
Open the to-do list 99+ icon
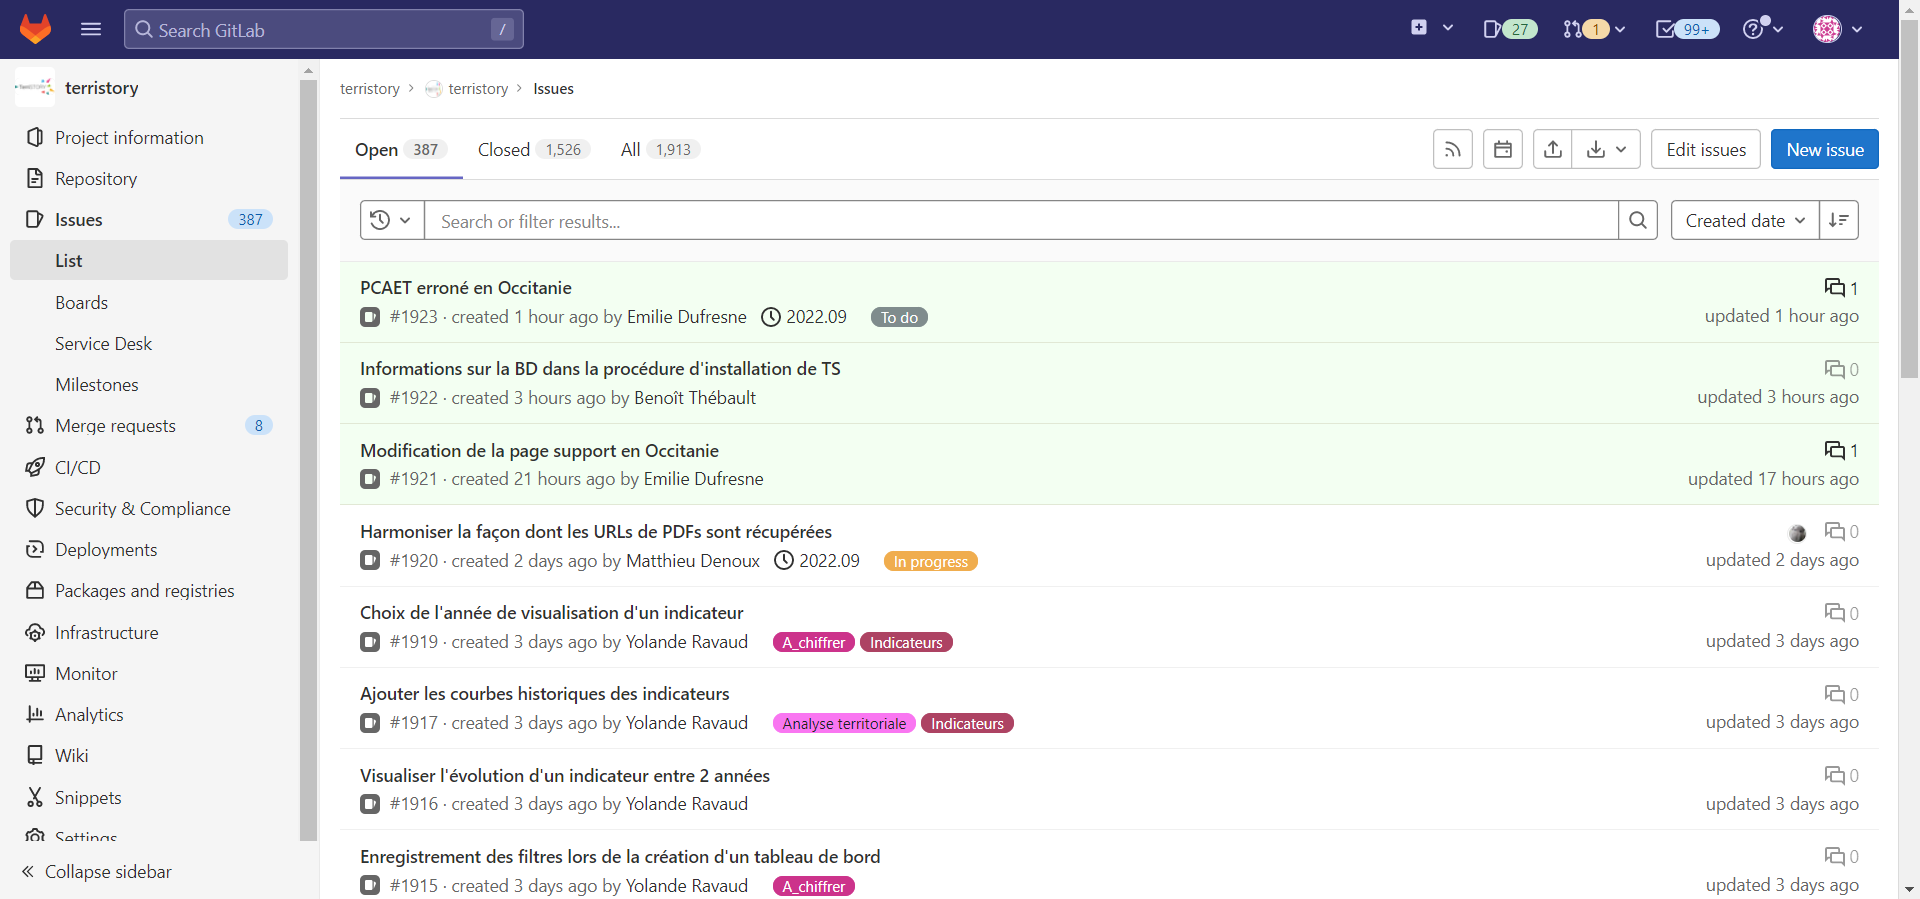point(1687,29)
